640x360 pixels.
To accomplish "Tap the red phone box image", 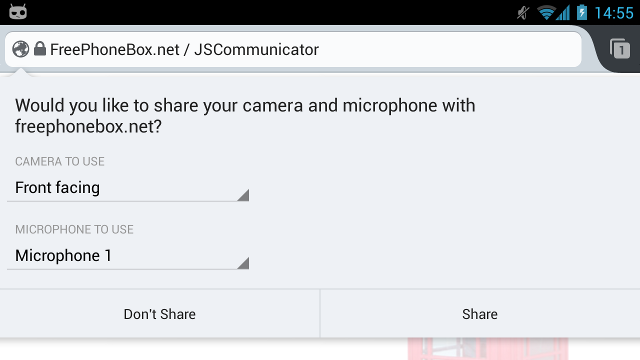I will [x=488, y=349].
